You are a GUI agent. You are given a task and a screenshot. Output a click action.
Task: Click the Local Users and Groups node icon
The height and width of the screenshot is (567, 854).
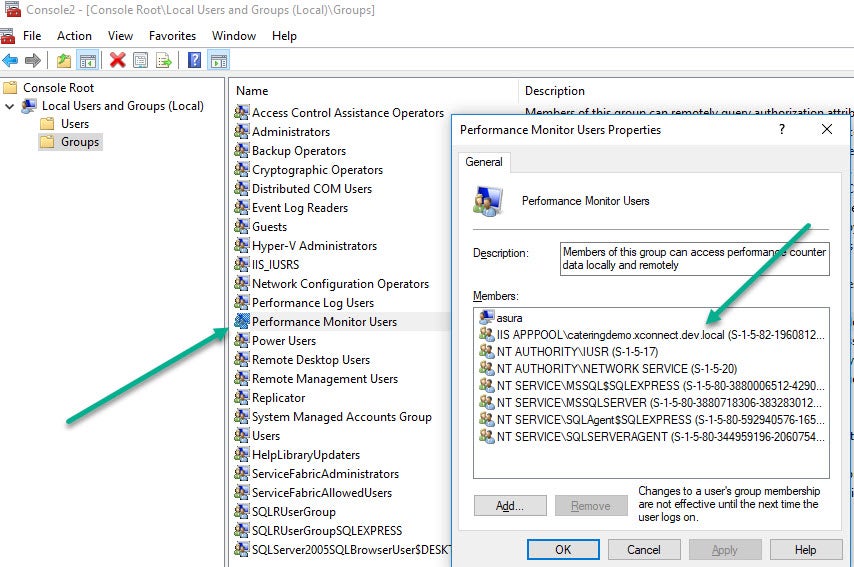tap(29, 106)
